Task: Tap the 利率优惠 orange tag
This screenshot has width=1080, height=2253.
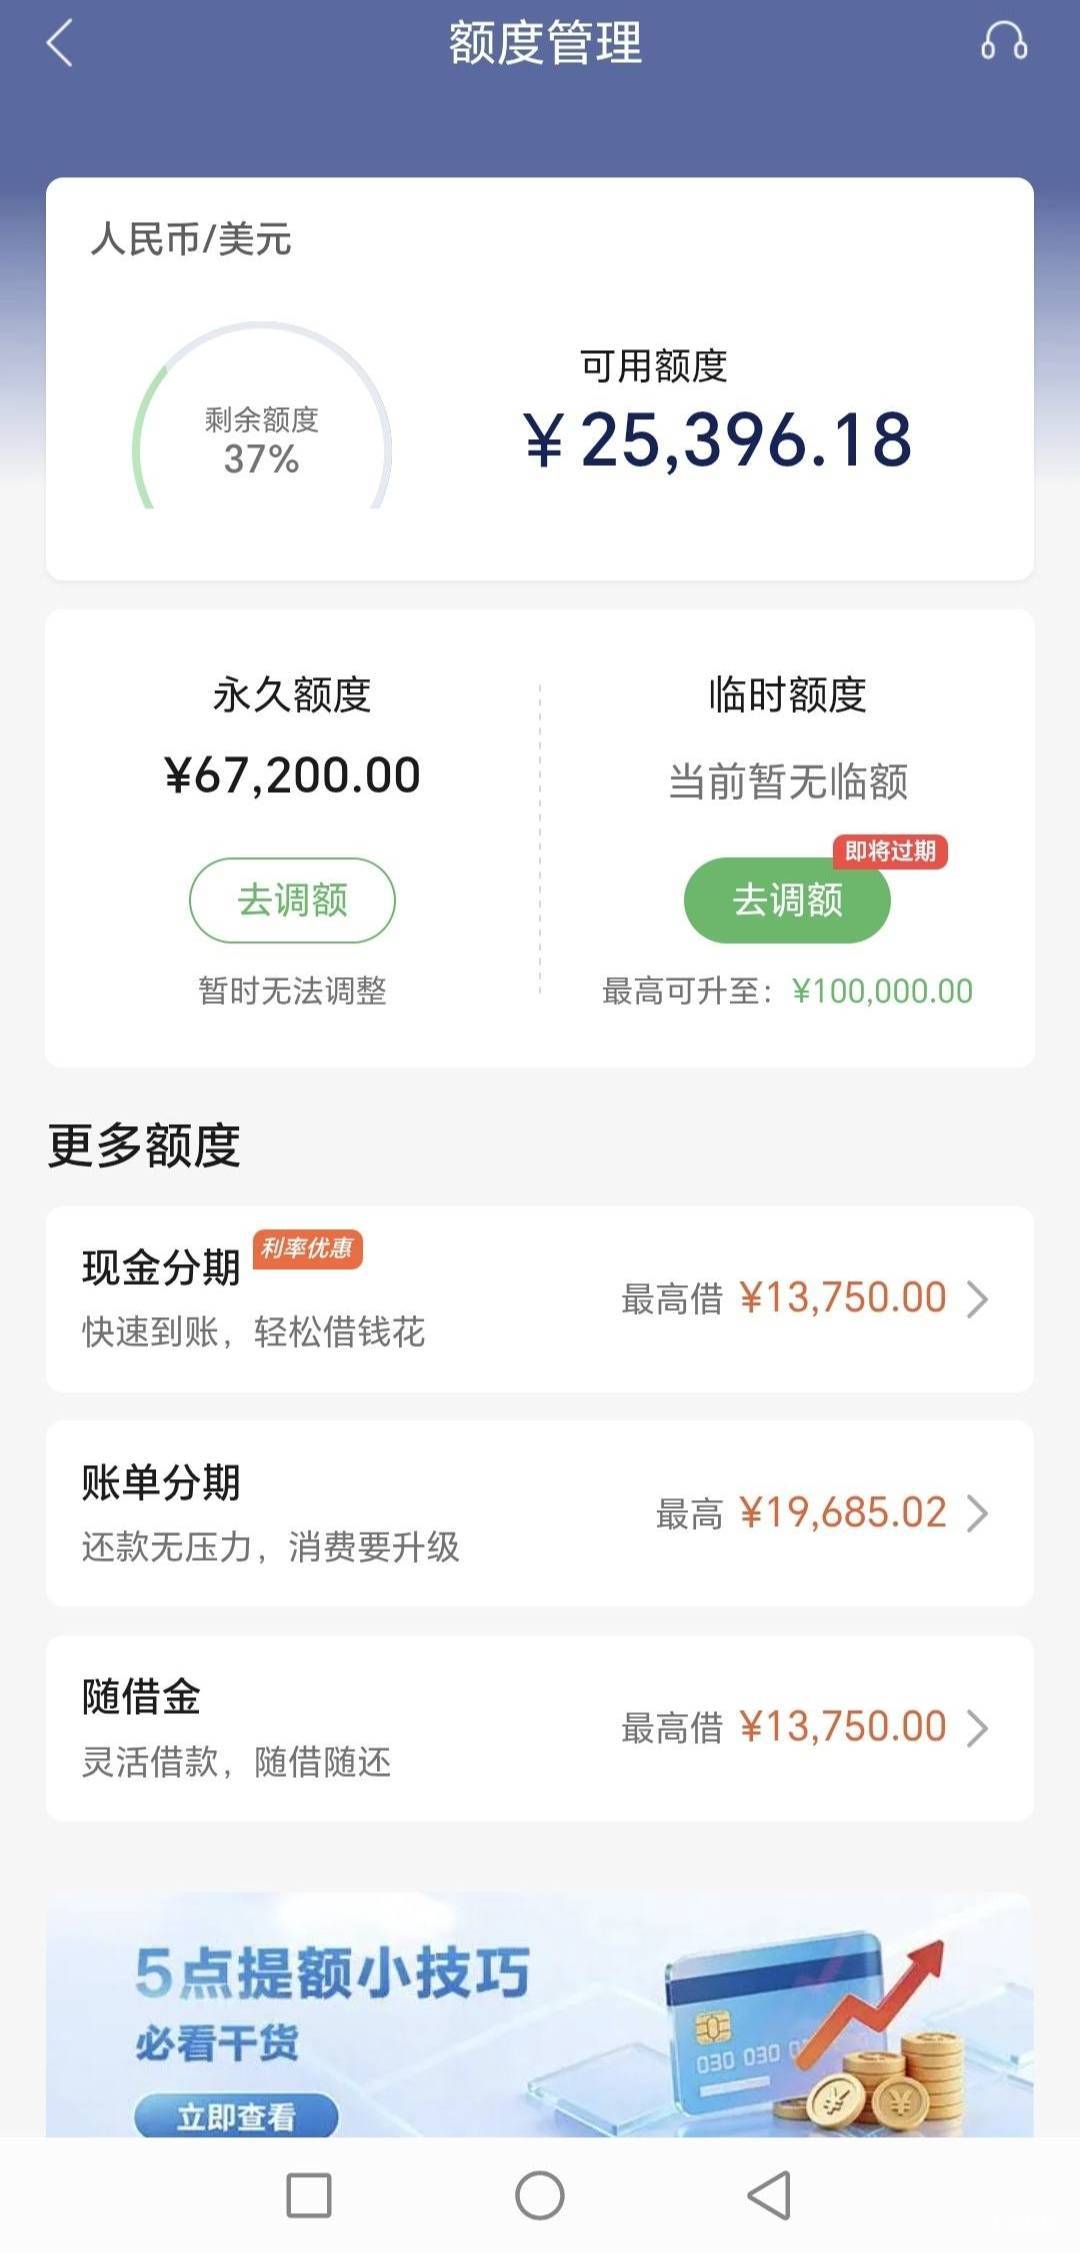Action: pos(307,1248)
